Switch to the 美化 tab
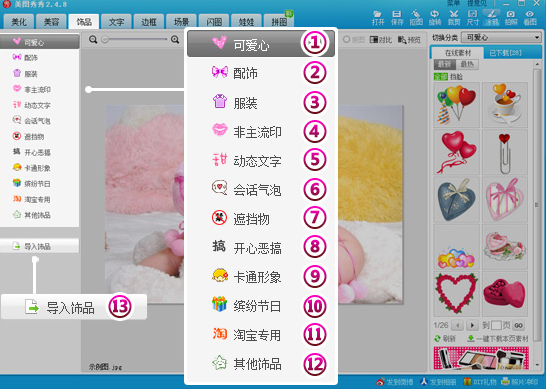546x389 pixels. pos(19,22)
